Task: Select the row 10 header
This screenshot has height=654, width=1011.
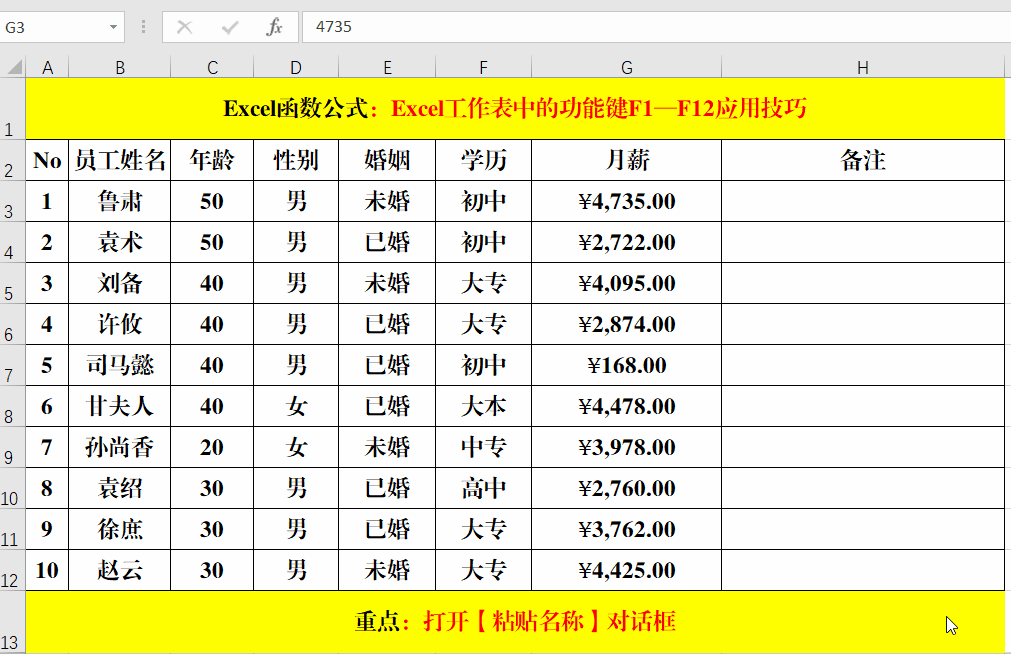Action: (12, 488)
